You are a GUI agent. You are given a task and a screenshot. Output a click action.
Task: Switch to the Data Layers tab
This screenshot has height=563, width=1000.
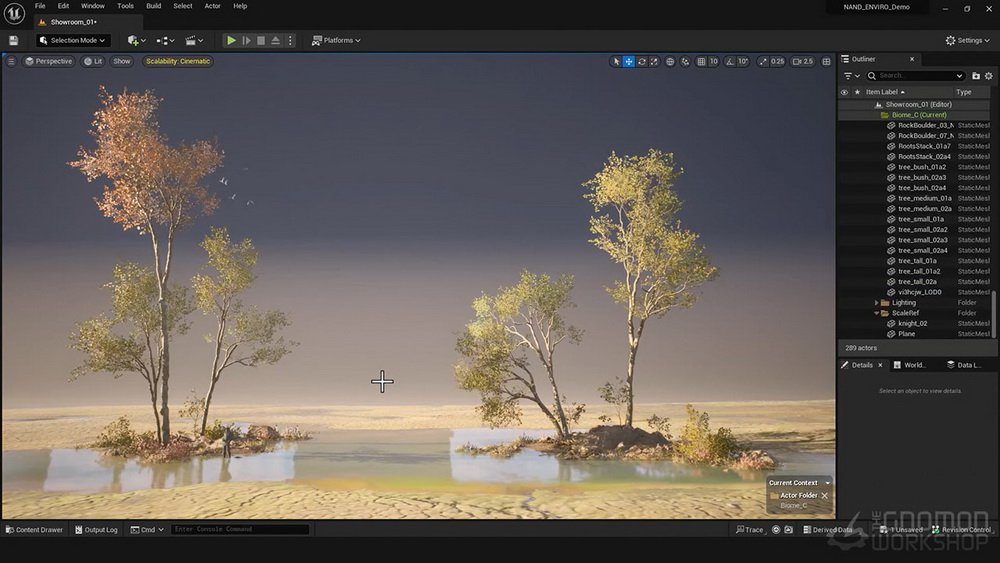(964, 365)
